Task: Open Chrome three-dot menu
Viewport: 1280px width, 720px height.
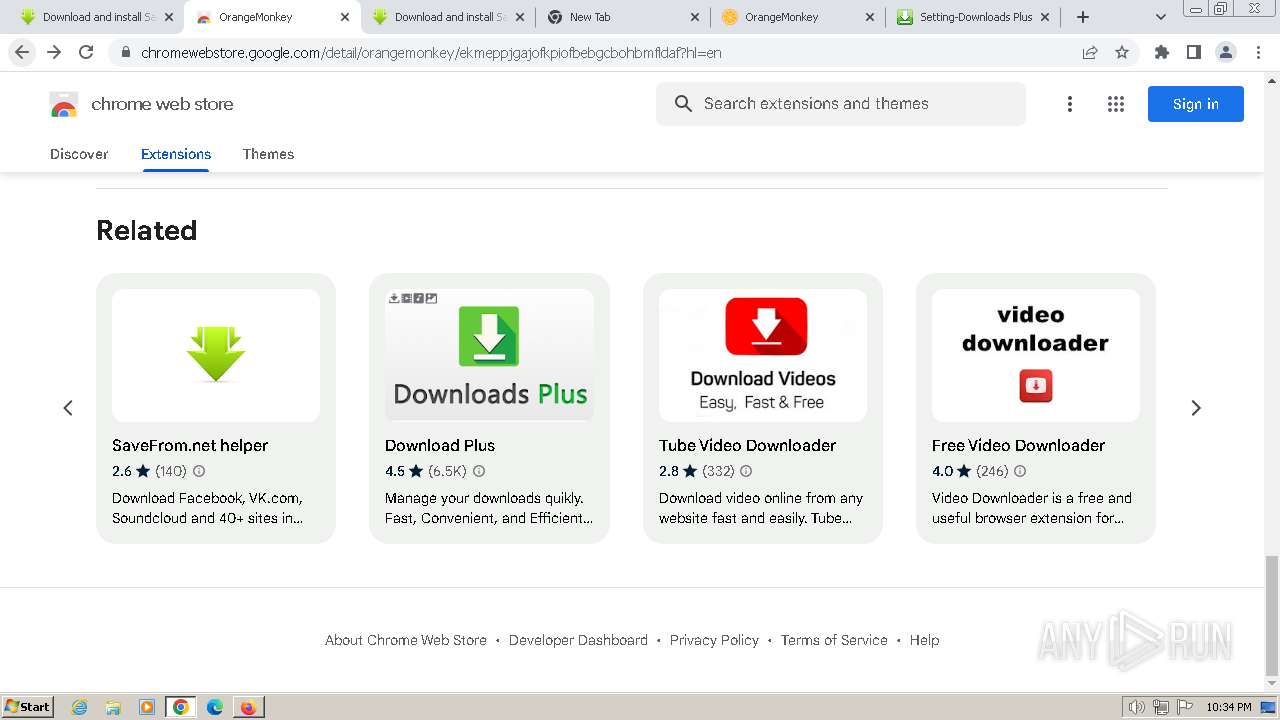Action: (1258, 52)
